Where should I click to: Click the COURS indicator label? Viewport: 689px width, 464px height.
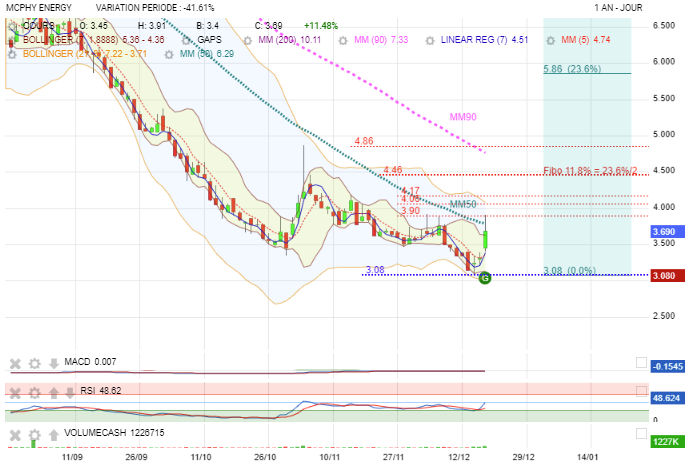pyautogui.click(x=39, y=25)
